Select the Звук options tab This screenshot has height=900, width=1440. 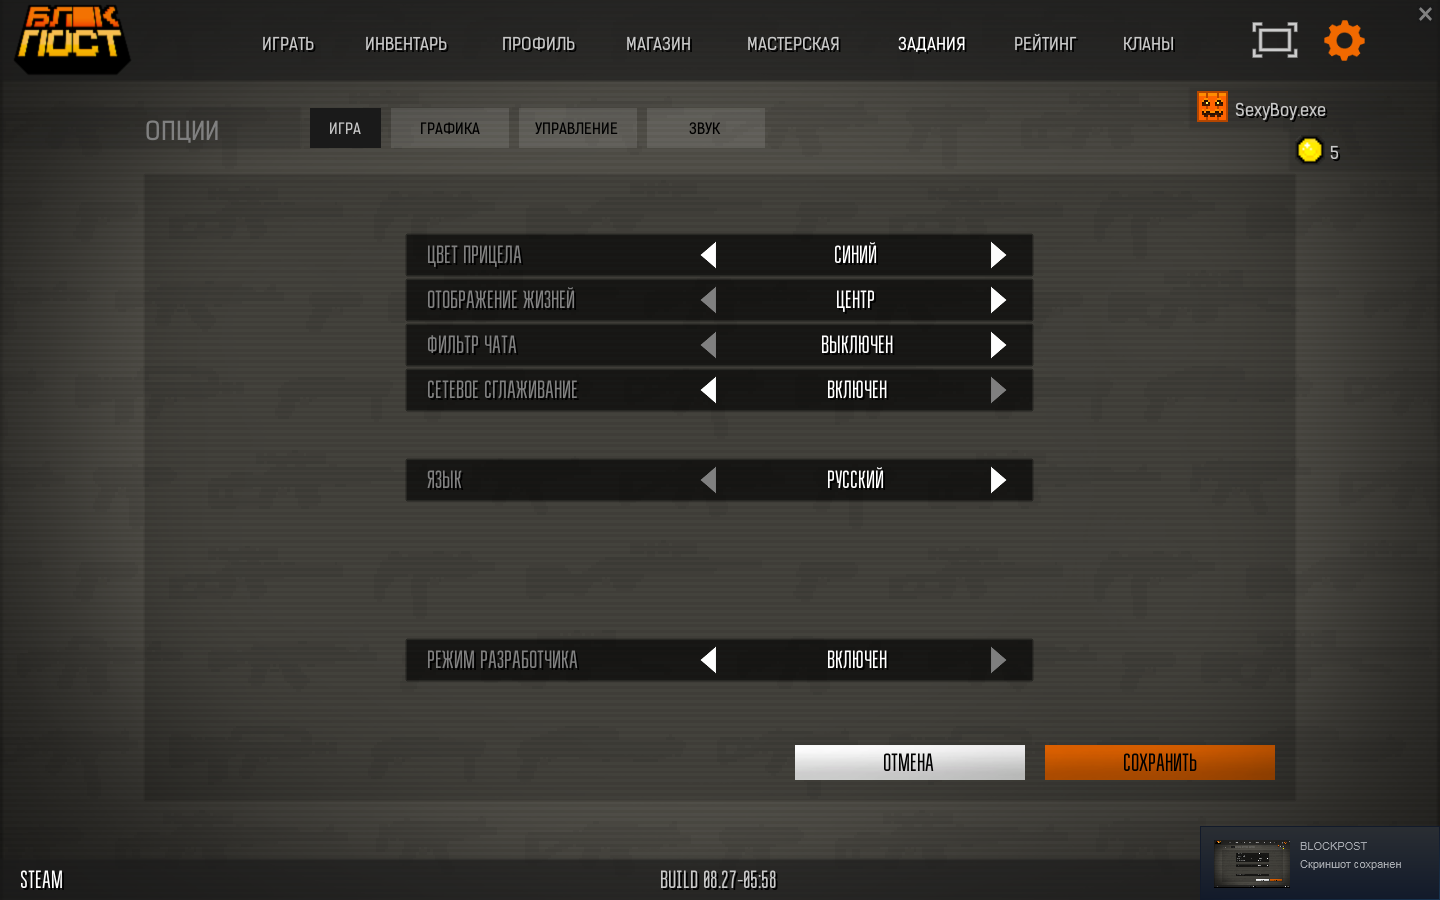[x=705, y=128]
